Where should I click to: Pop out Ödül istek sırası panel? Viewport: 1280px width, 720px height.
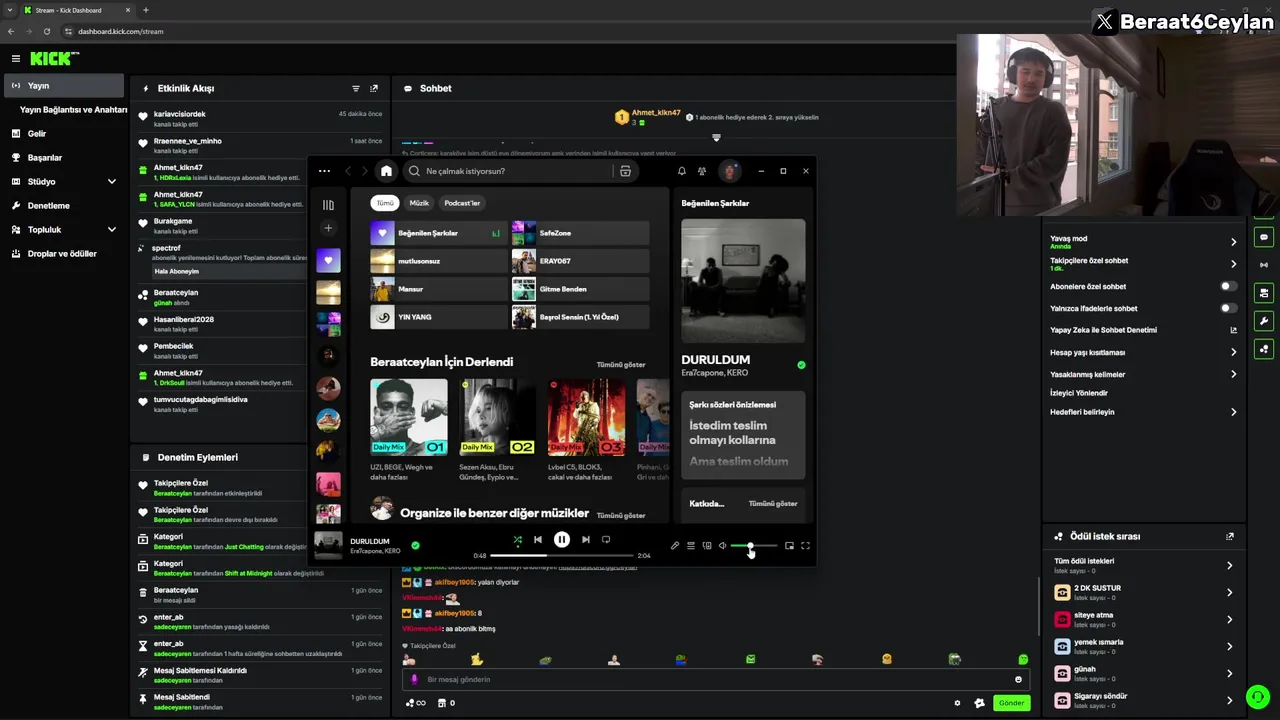(1230, 537)
